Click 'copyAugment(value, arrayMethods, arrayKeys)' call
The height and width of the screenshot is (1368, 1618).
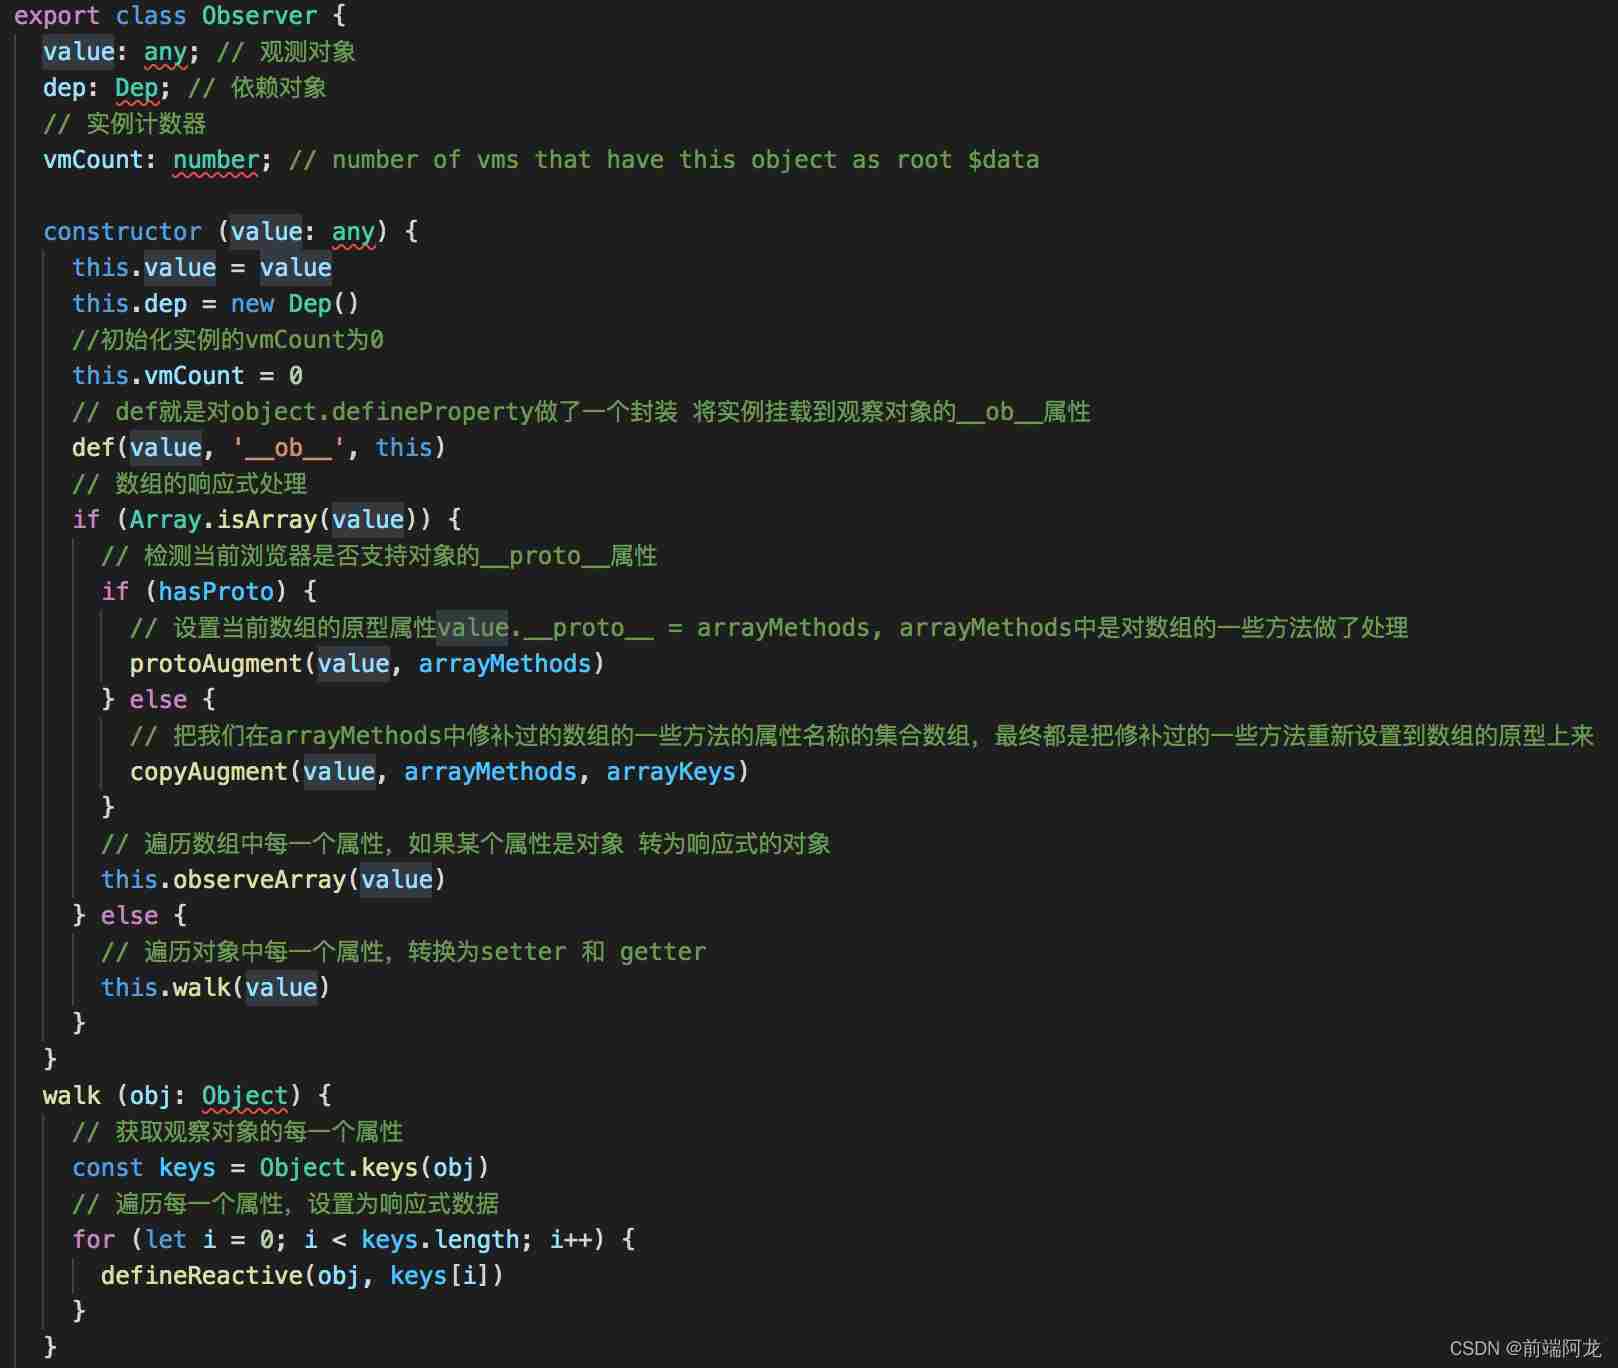pos(439,772)
